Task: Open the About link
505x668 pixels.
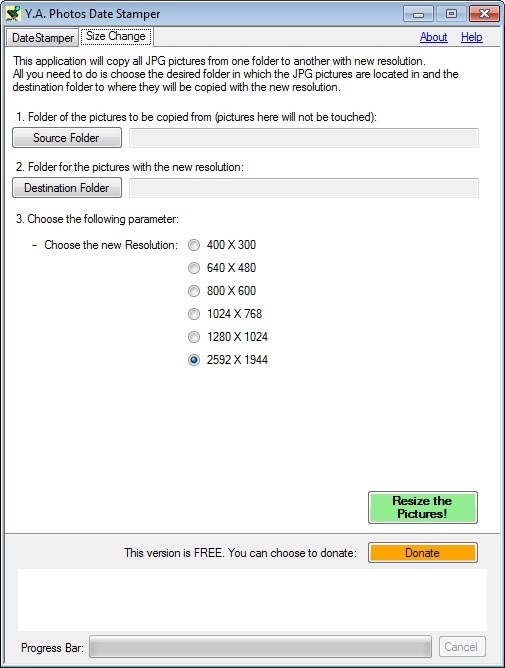Action: click(433, 37)
